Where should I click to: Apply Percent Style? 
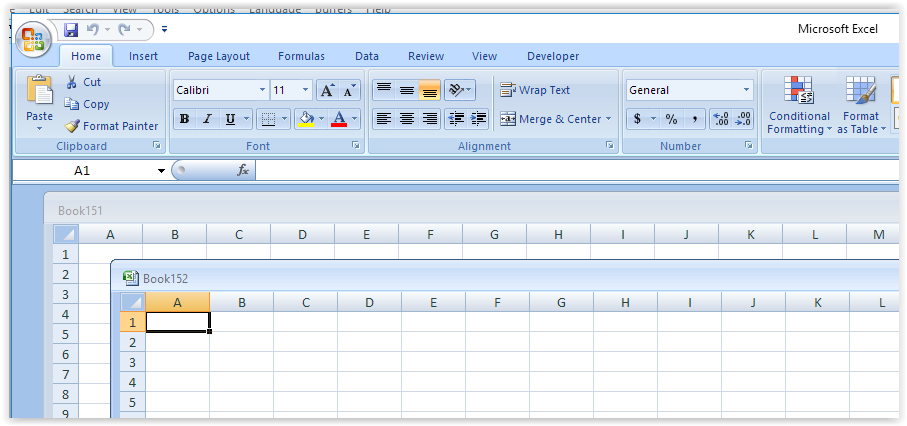click(671, 119)
